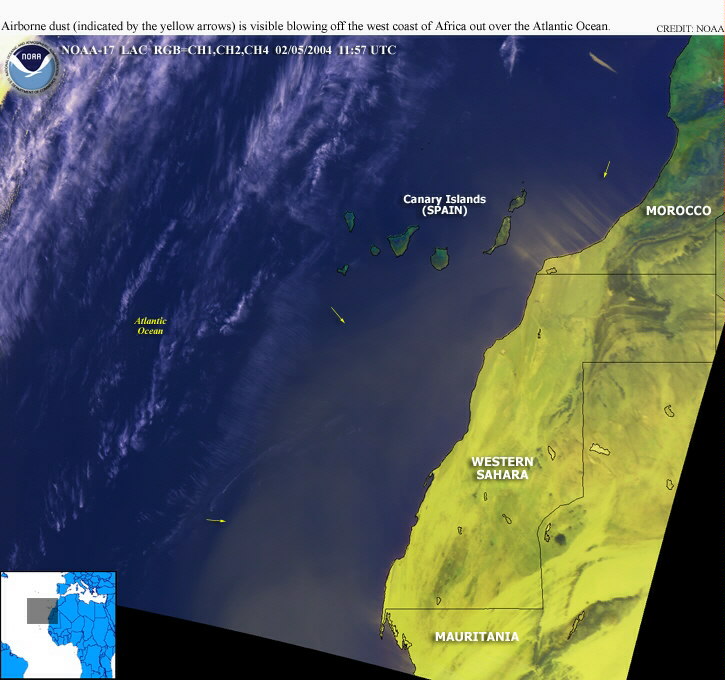
Task: Click the "Airborne dust" caption sentence
Action: pyautogui.click(x=305, y=26)
